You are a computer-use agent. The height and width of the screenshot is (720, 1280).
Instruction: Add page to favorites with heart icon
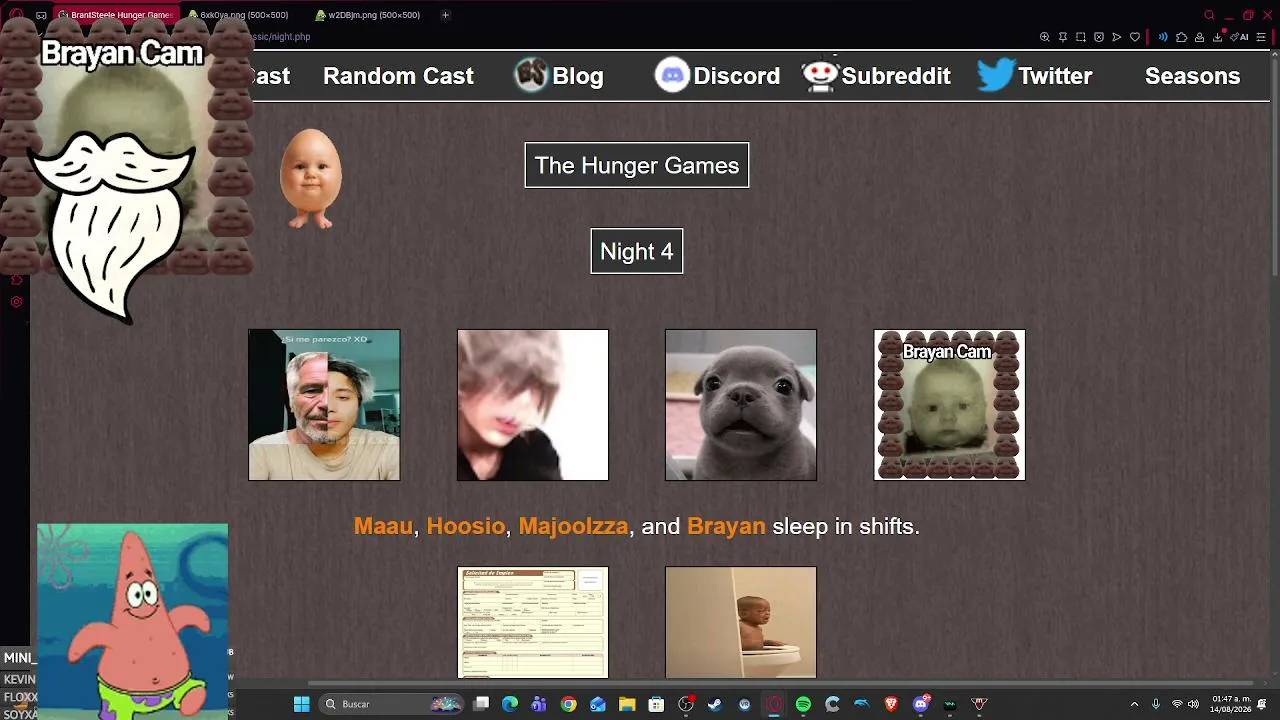[1135, 37]
